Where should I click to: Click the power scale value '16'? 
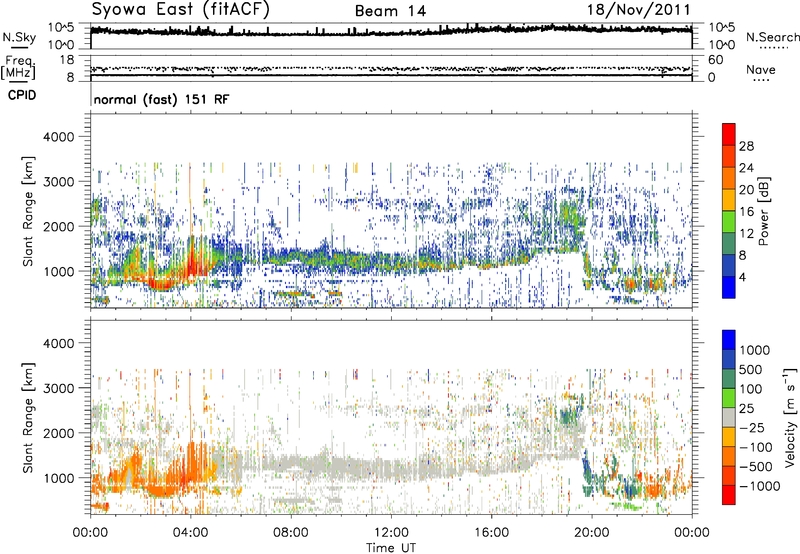click(x=746, y=212)
